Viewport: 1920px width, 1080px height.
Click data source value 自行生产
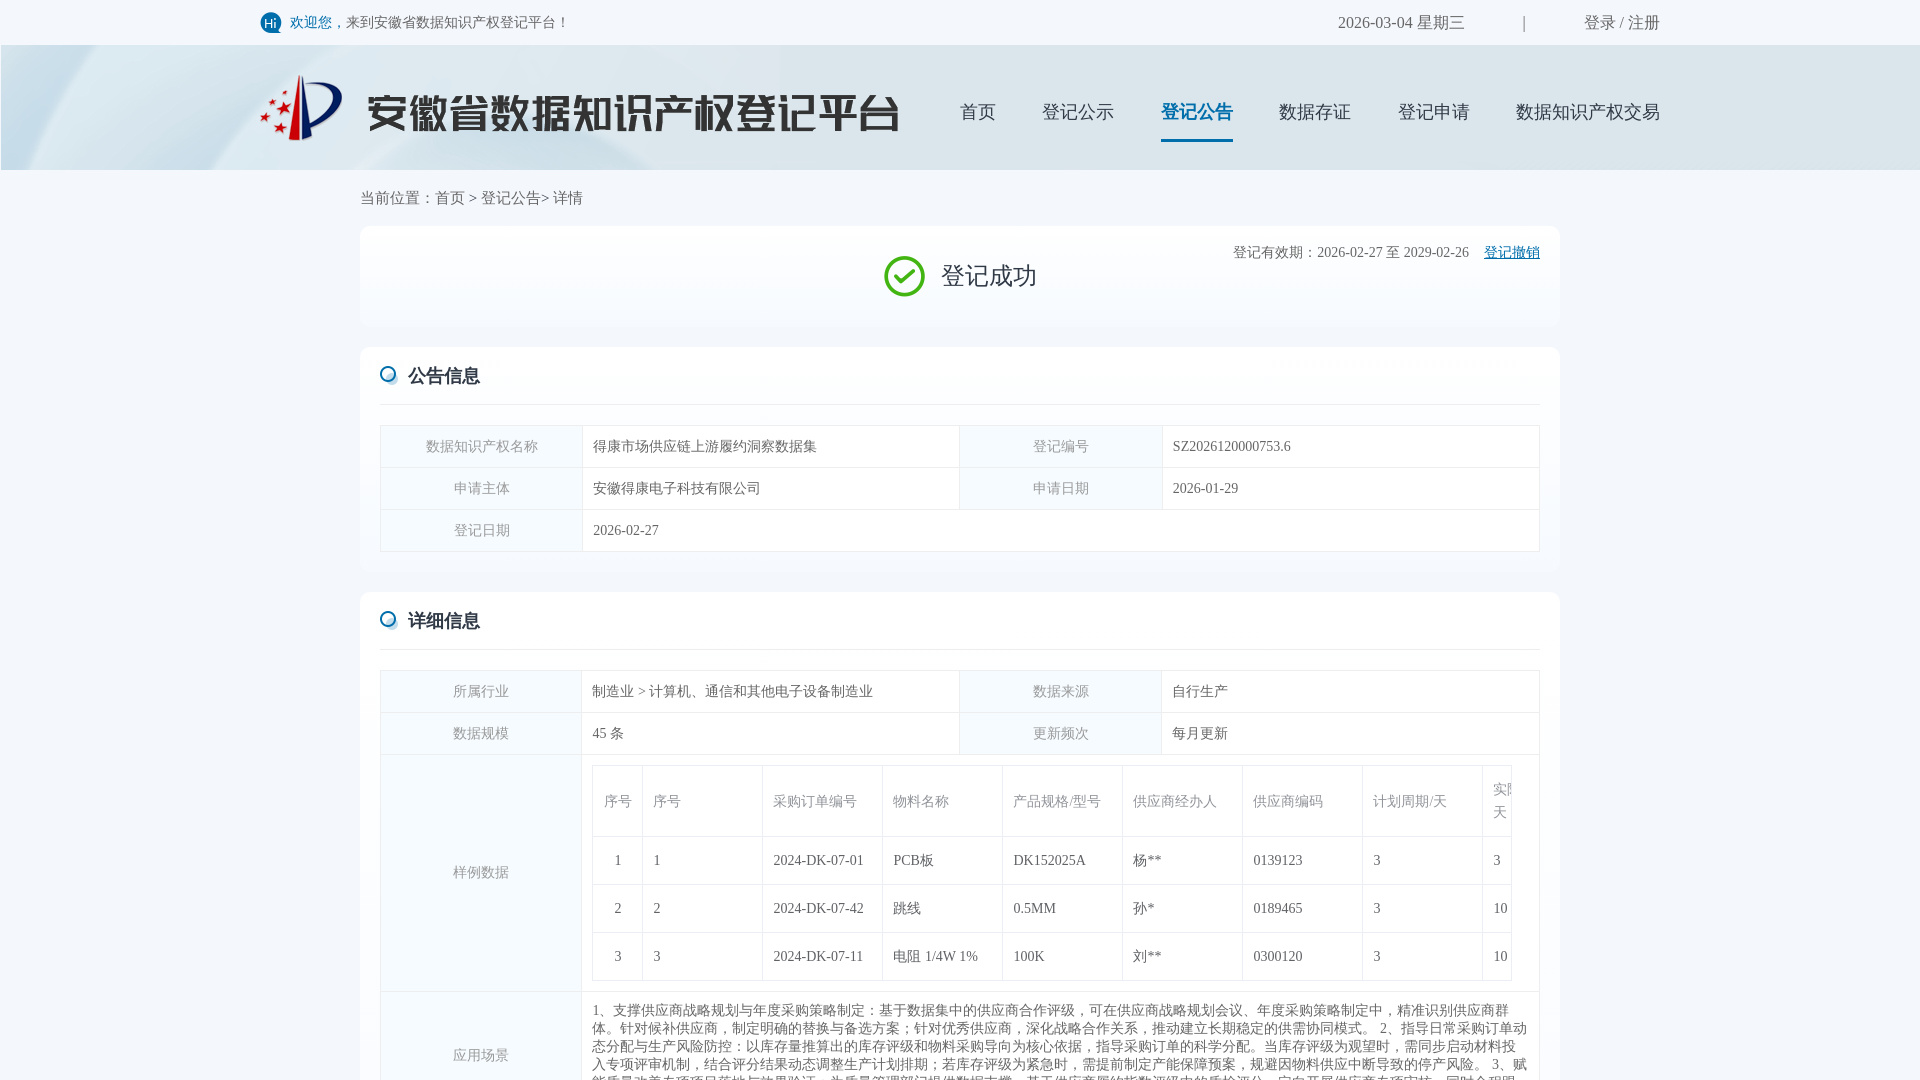1200,692
